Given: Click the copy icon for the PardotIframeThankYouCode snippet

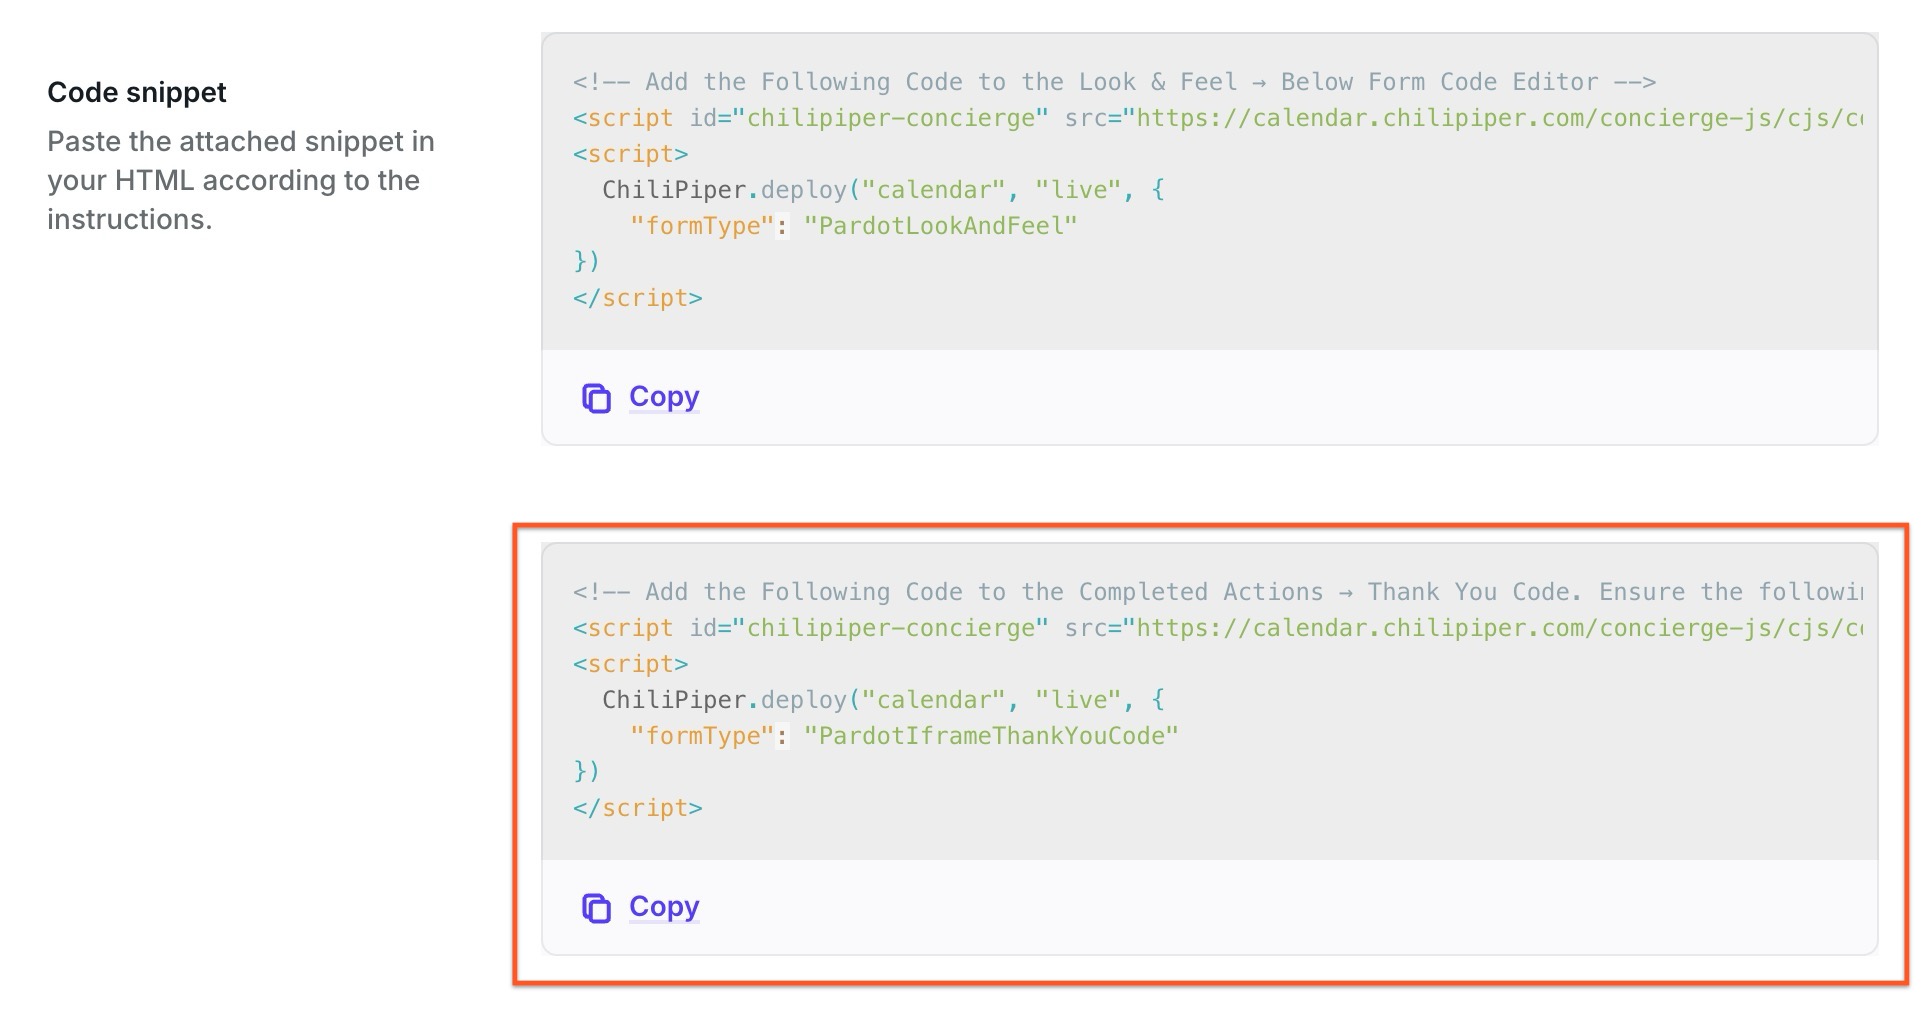Looking at the screenshot, I should click(x=596, y=908).
